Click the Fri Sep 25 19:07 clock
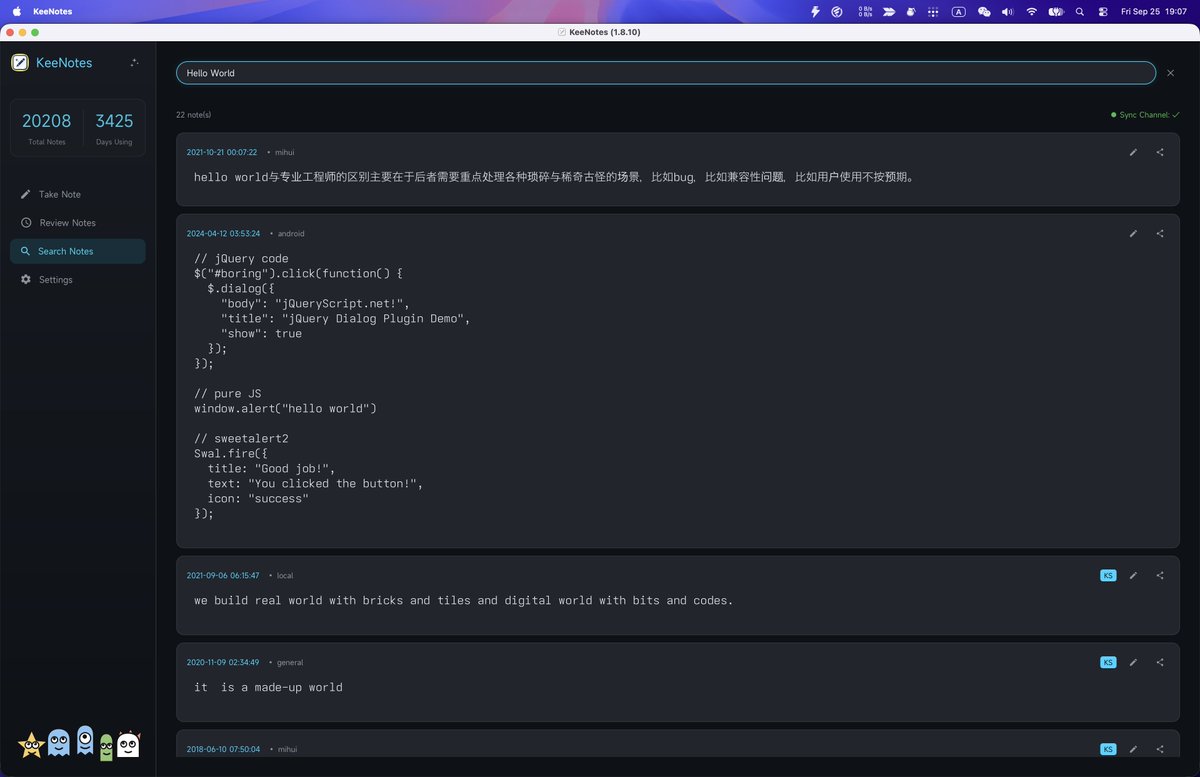The image size is (1200, 777). coord(1154,11)
